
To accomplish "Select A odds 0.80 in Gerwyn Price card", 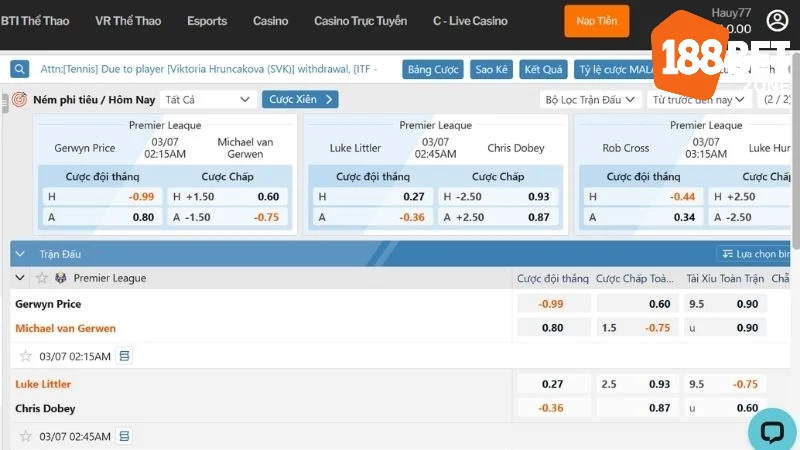I will coord(102,217).
